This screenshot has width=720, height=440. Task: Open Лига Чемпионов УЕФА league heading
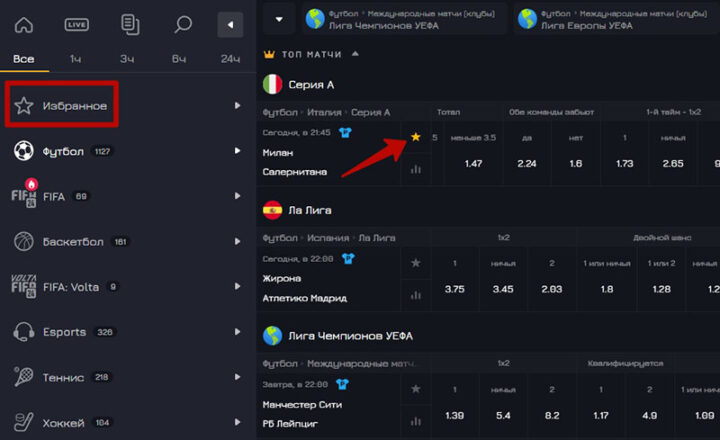tap(350, 336)
